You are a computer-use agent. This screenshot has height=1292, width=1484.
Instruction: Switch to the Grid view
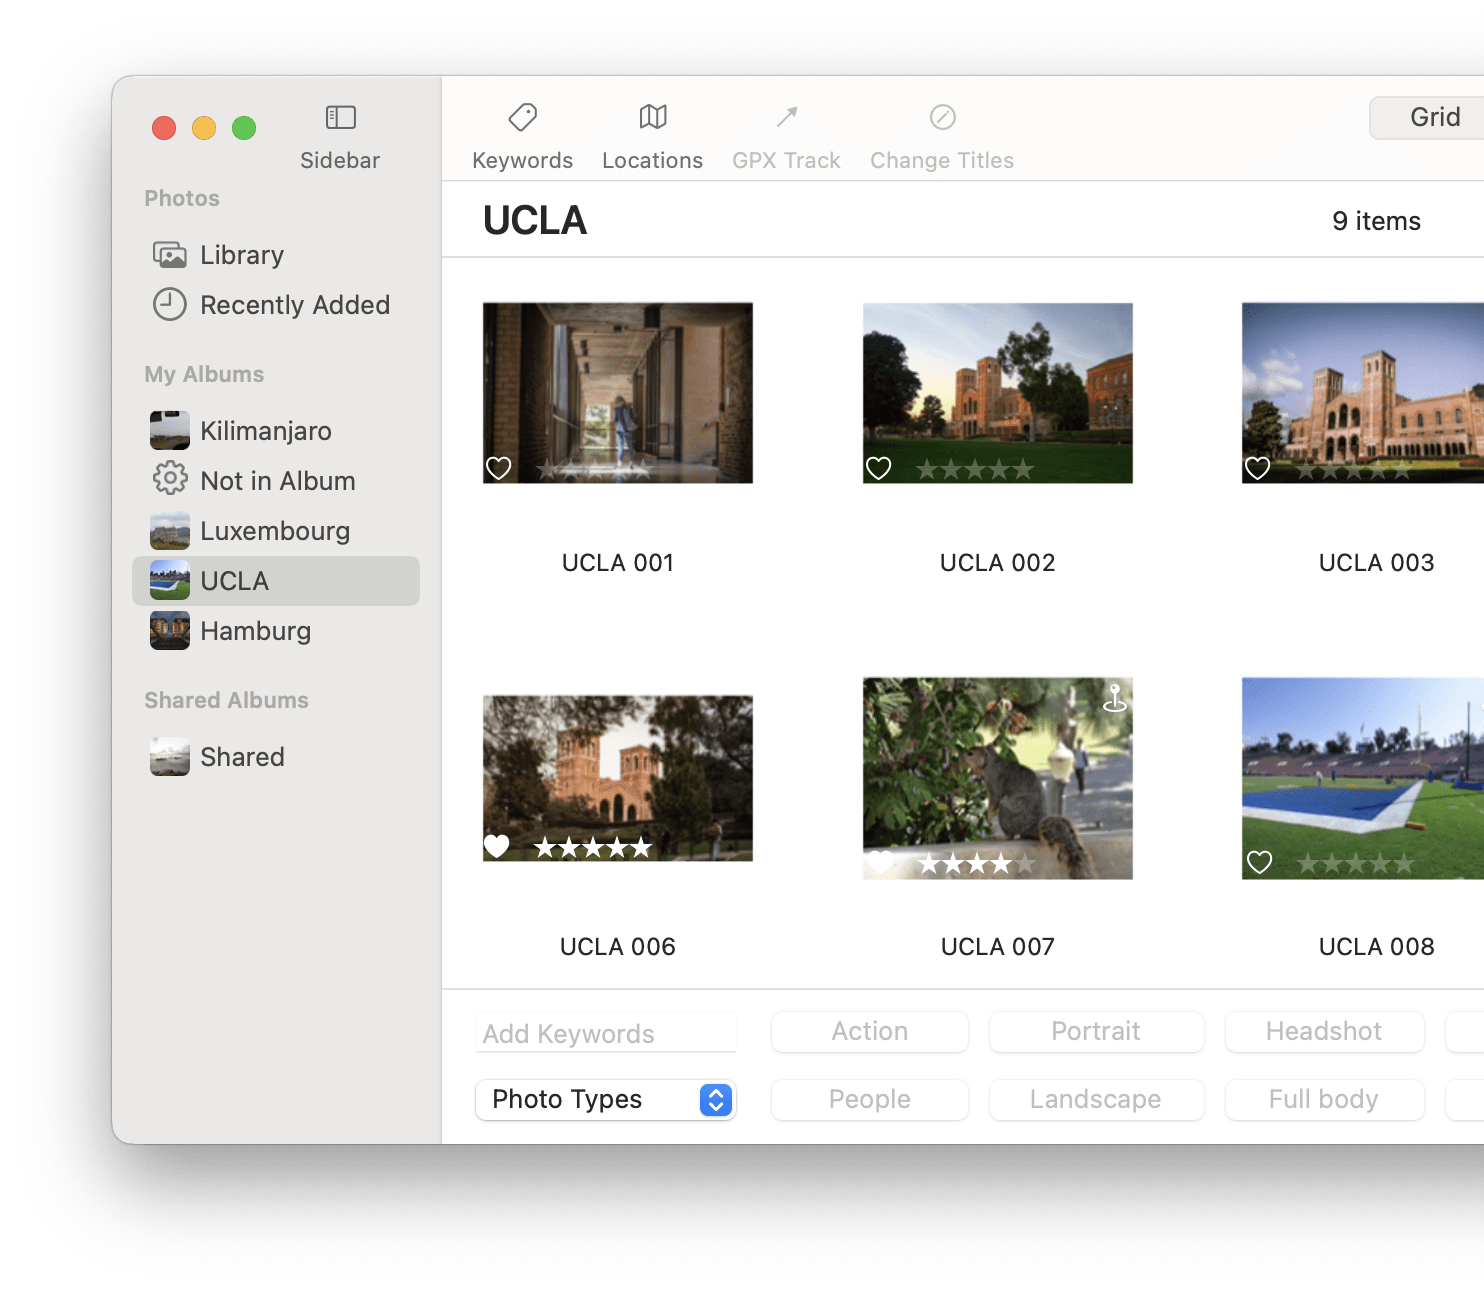(x=1428, y=118)
